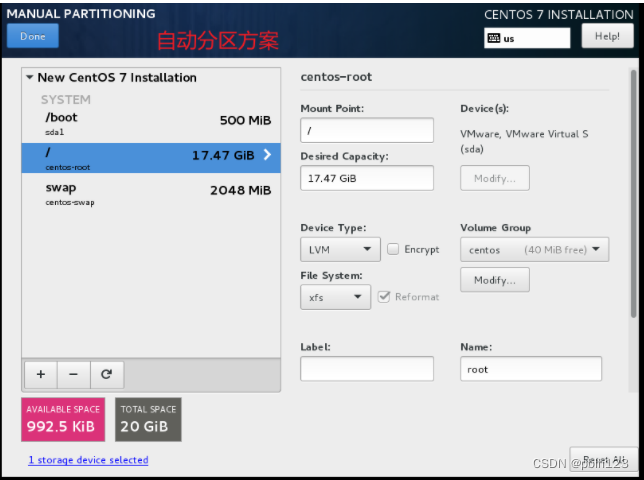Click the empty Label input field
This screenshot has height=480, width=644.
[367, 369]
